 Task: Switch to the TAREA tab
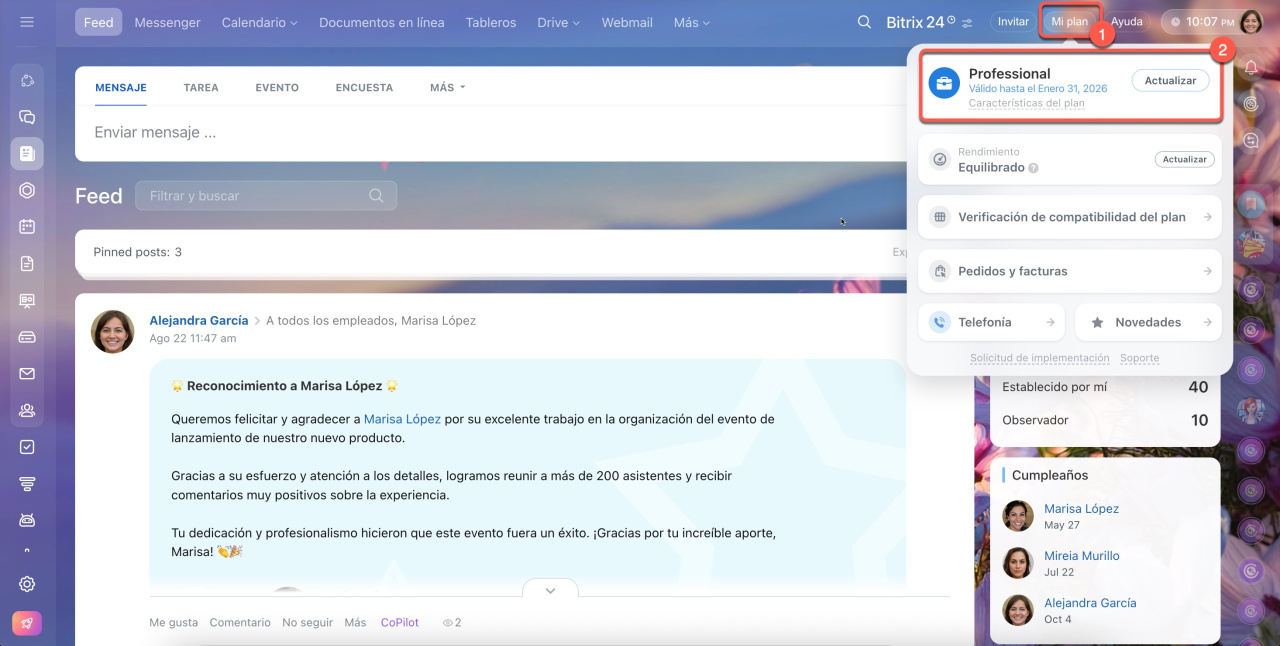[201, 88]
